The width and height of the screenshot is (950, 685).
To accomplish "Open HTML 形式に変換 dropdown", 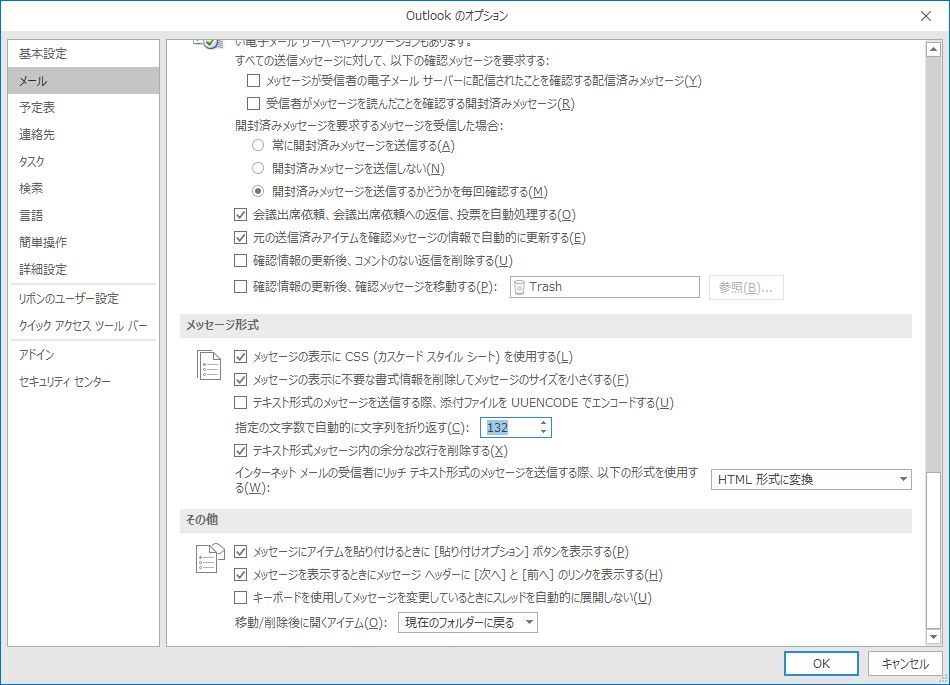I will (811, 480).
